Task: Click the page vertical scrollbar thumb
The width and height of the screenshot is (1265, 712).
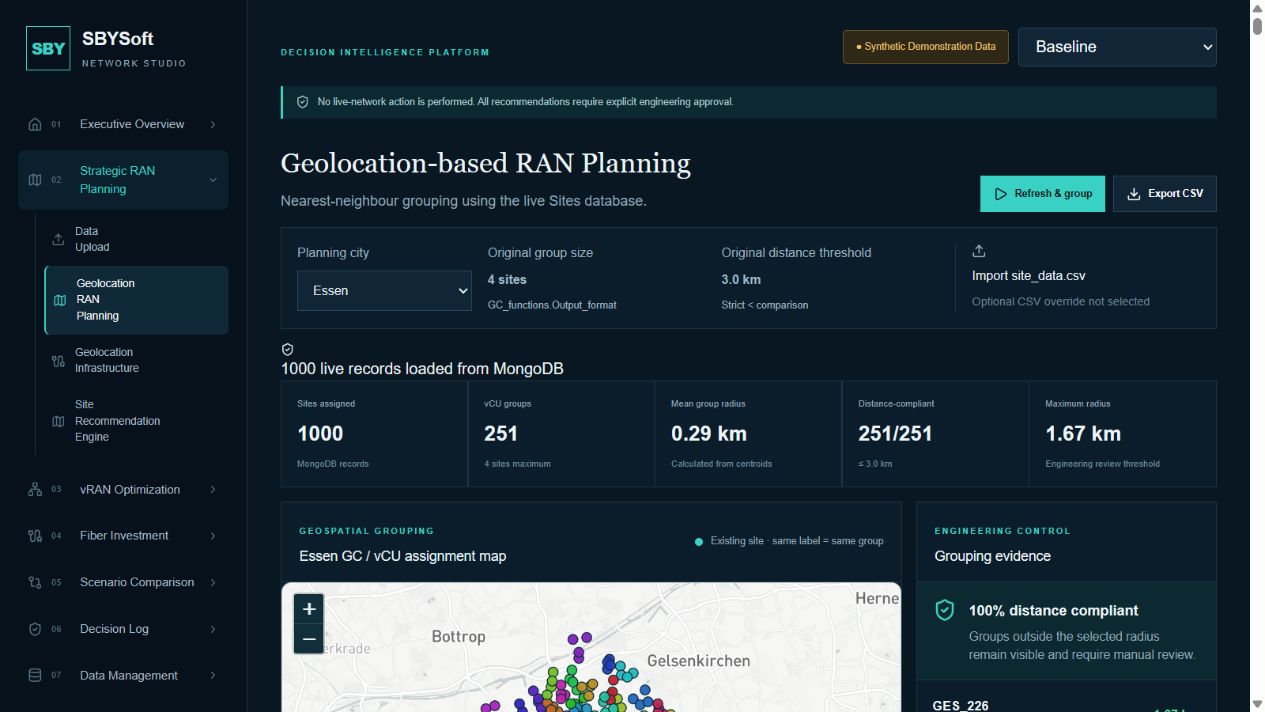Action: 1257,26
